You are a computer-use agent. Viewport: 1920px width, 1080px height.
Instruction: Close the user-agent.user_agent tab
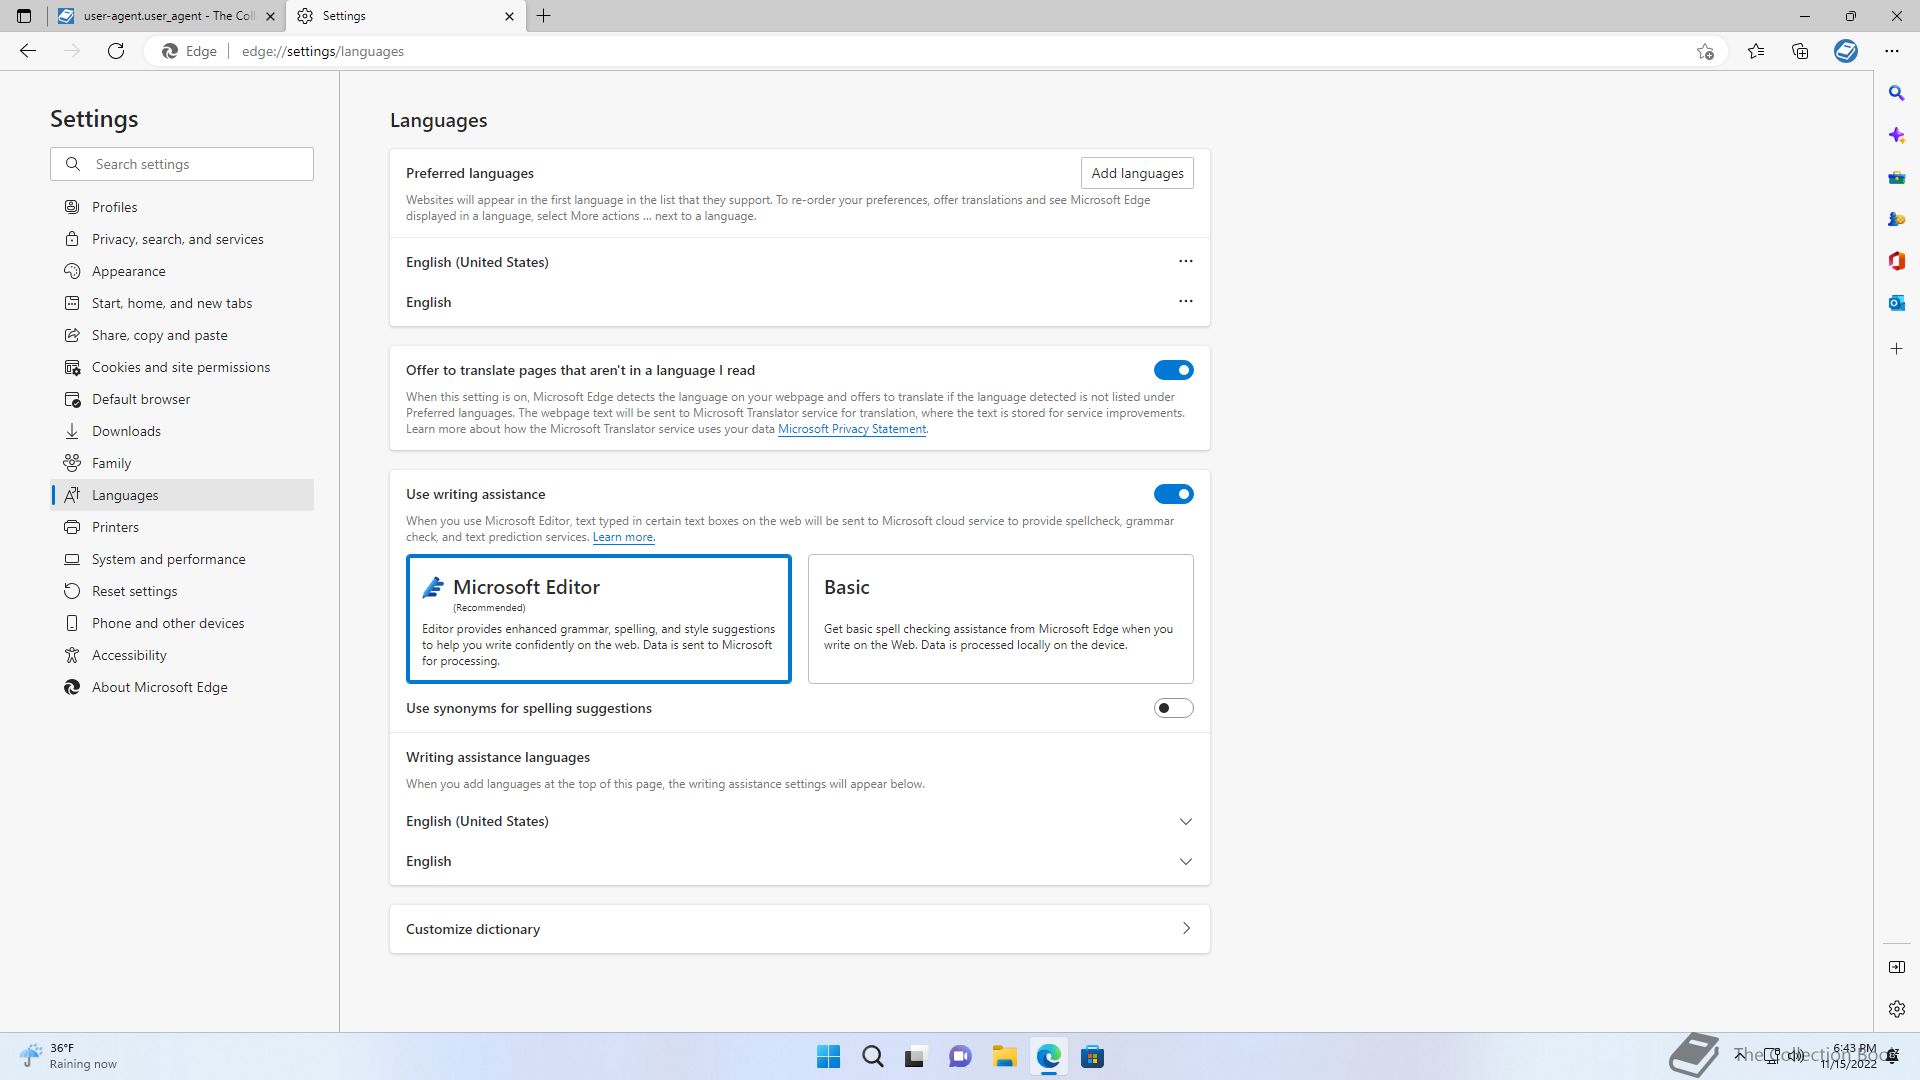point(270,16)
